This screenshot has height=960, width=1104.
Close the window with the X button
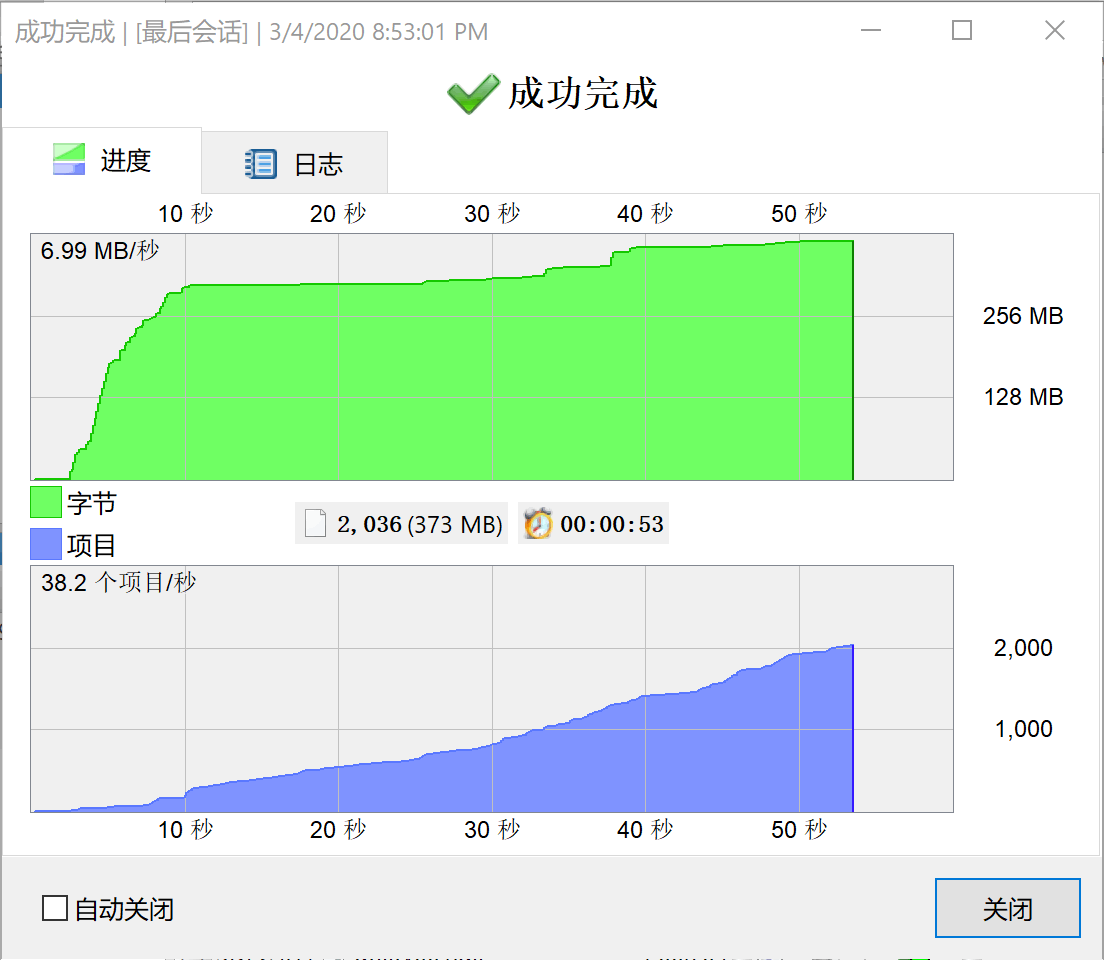tap(1055, 30)
